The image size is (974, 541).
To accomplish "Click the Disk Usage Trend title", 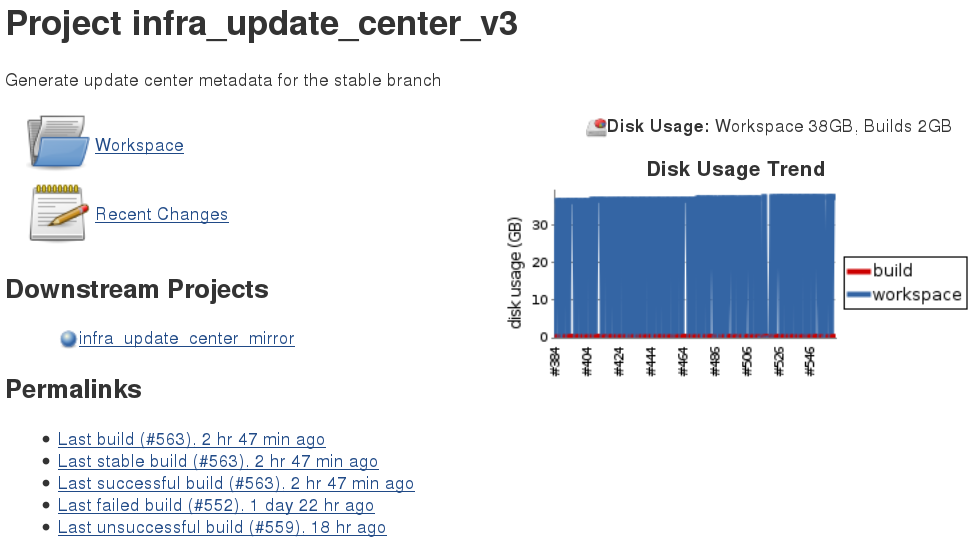I will click(x=735, y=169).
